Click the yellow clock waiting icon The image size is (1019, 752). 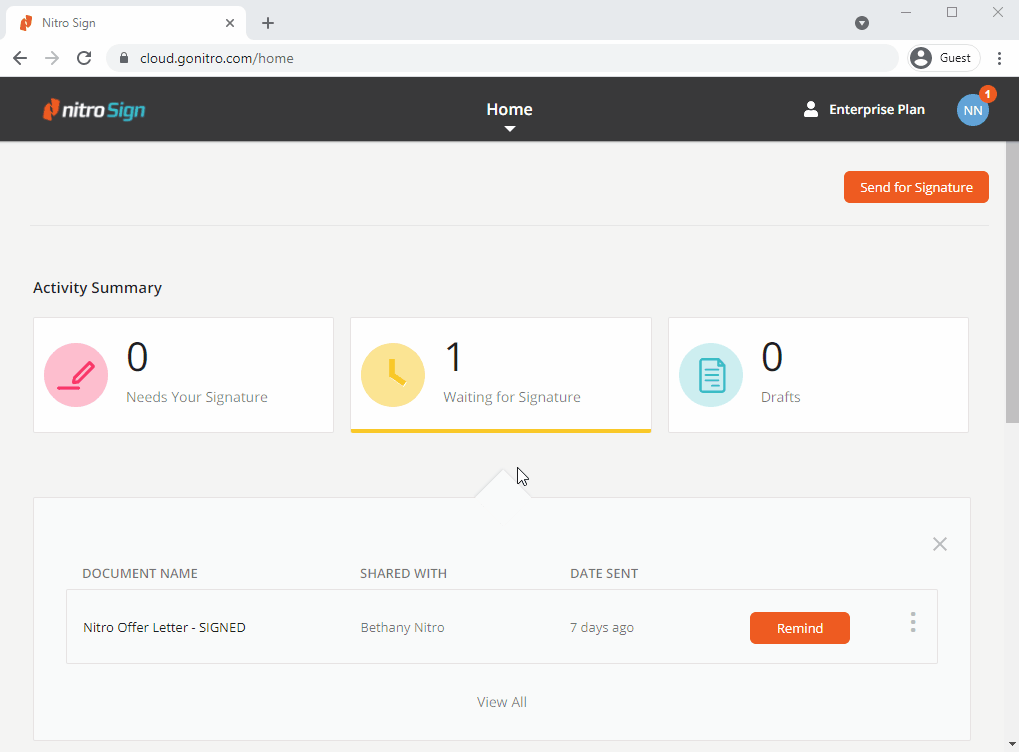(x=393, y=375)
